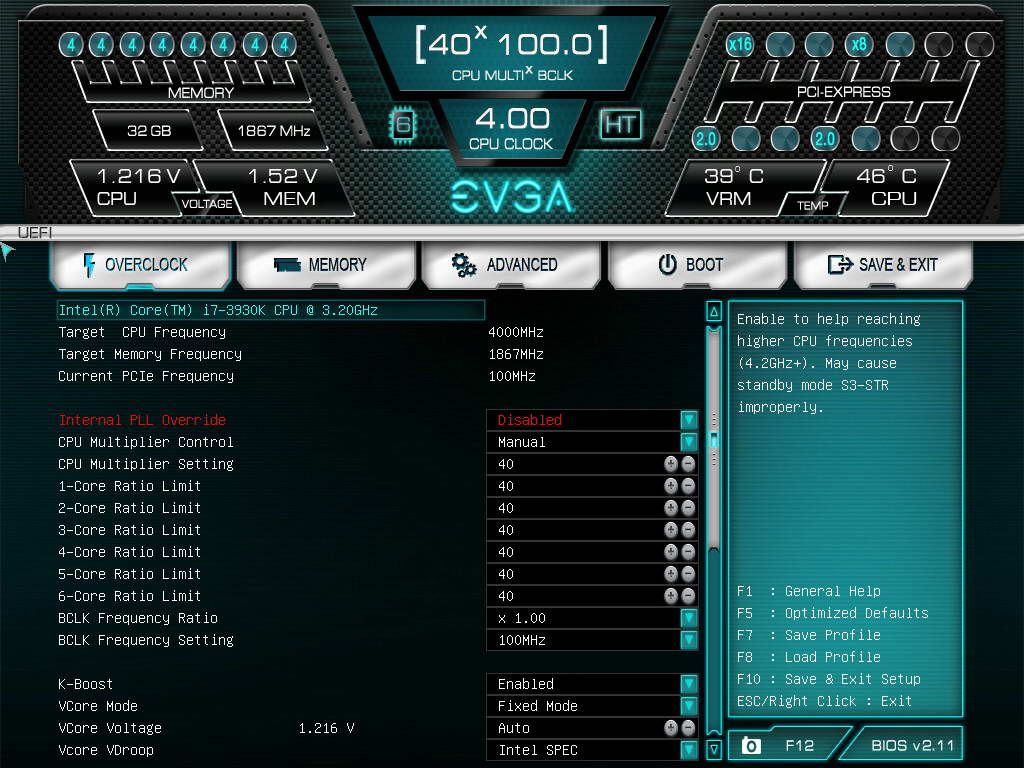Decrease 5-Core Ratio Limit with minus
The image size is (1024, 768).
tap(688, 573)
